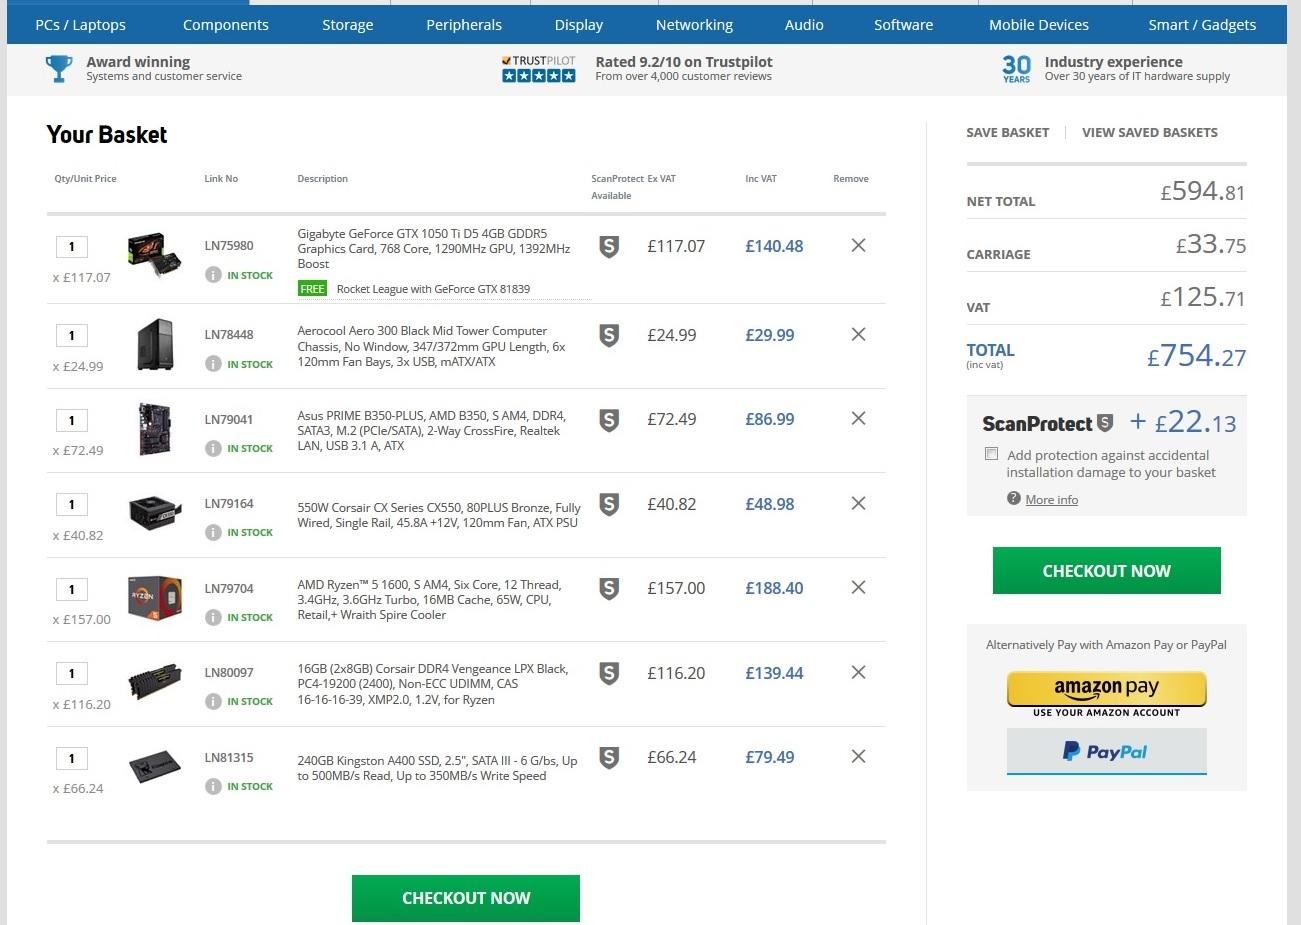Remove the Kingston A400 SSD from basket
The height and width of the screenshot is (925, 1301).
coord(858,757)
